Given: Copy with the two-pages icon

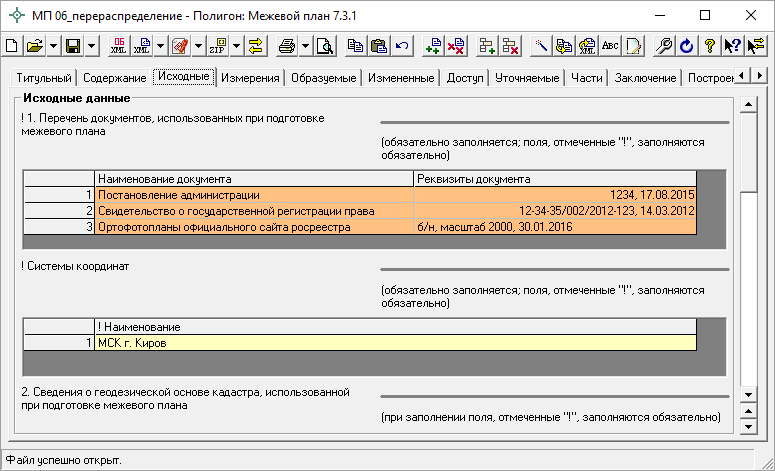Looking at the screenshot, I should point(355,46).
